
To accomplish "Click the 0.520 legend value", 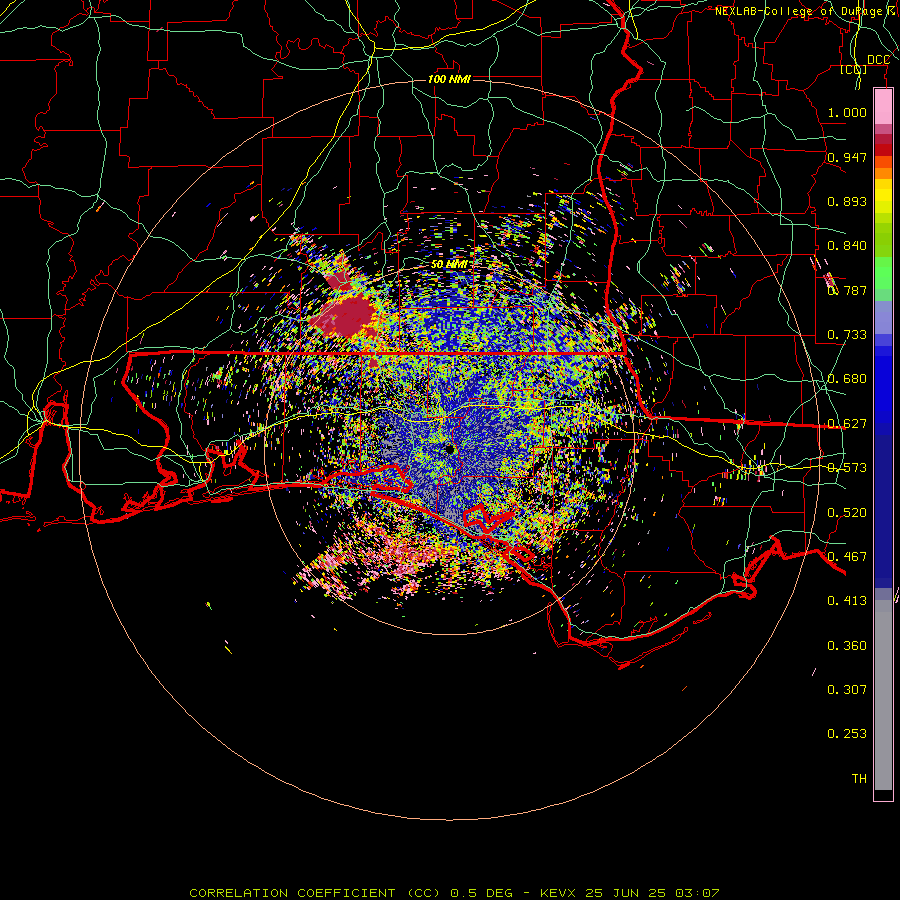I will 847,513.
